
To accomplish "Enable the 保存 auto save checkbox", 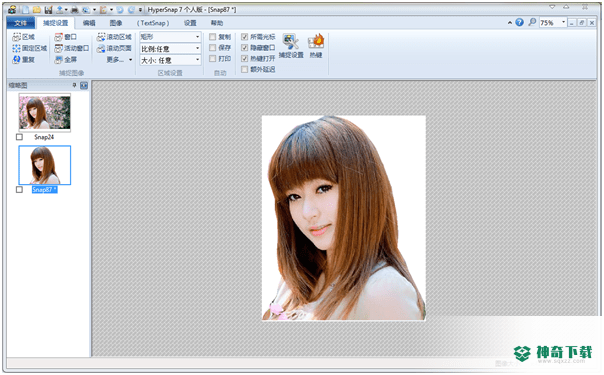I will tap(213, 48).
